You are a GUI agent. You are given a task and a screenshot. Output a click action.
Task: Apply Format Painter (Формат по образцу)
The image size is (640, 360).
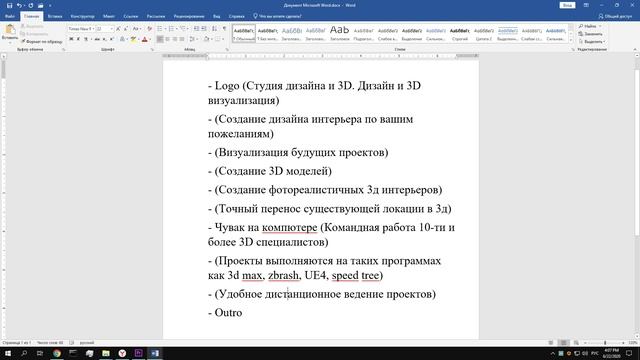click(42, 42)
